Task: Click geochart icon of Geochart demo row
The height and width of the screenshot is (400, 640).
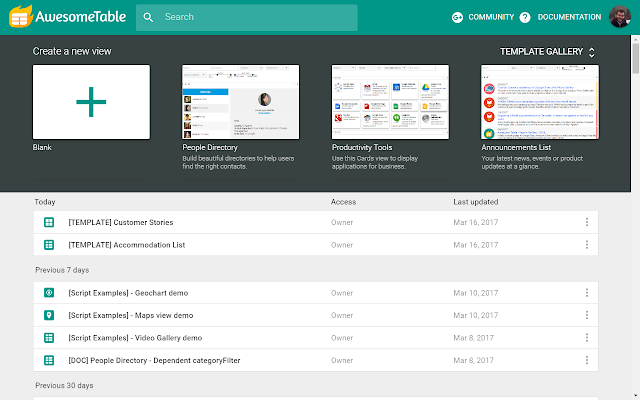Action: 49,293
